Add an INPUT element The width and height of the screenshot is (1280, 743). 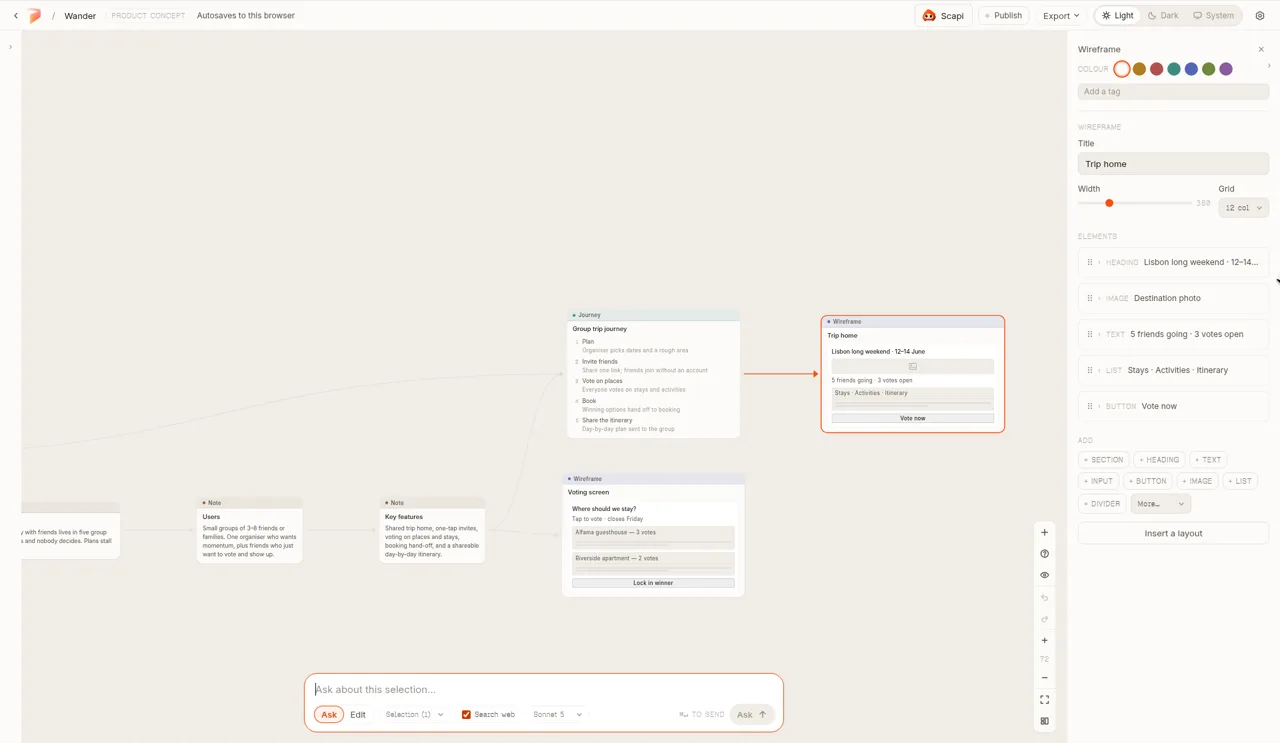pos(1098,481)
